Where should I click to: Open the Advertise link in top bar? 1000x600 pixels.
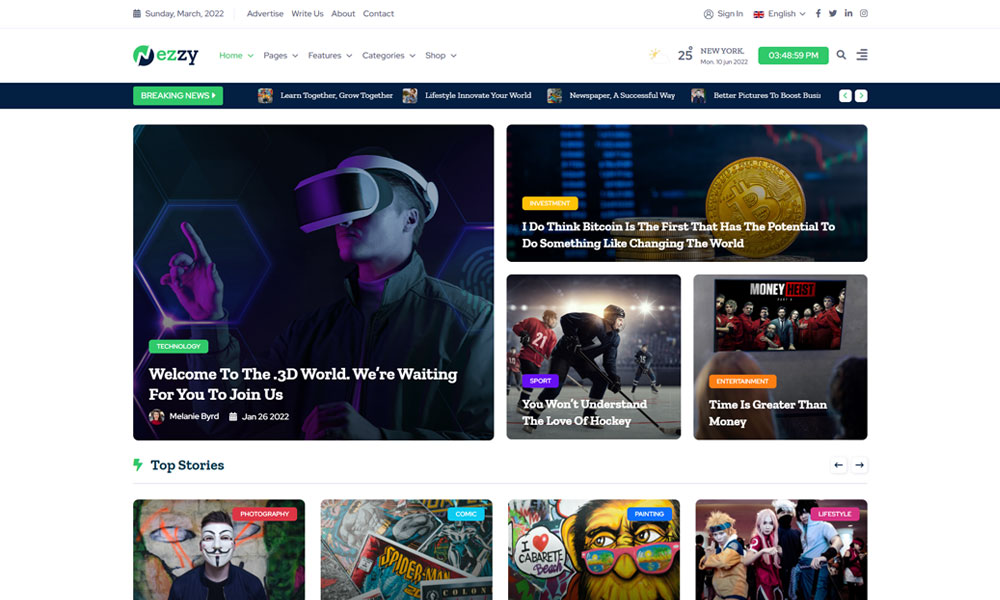tap(265, 14)
